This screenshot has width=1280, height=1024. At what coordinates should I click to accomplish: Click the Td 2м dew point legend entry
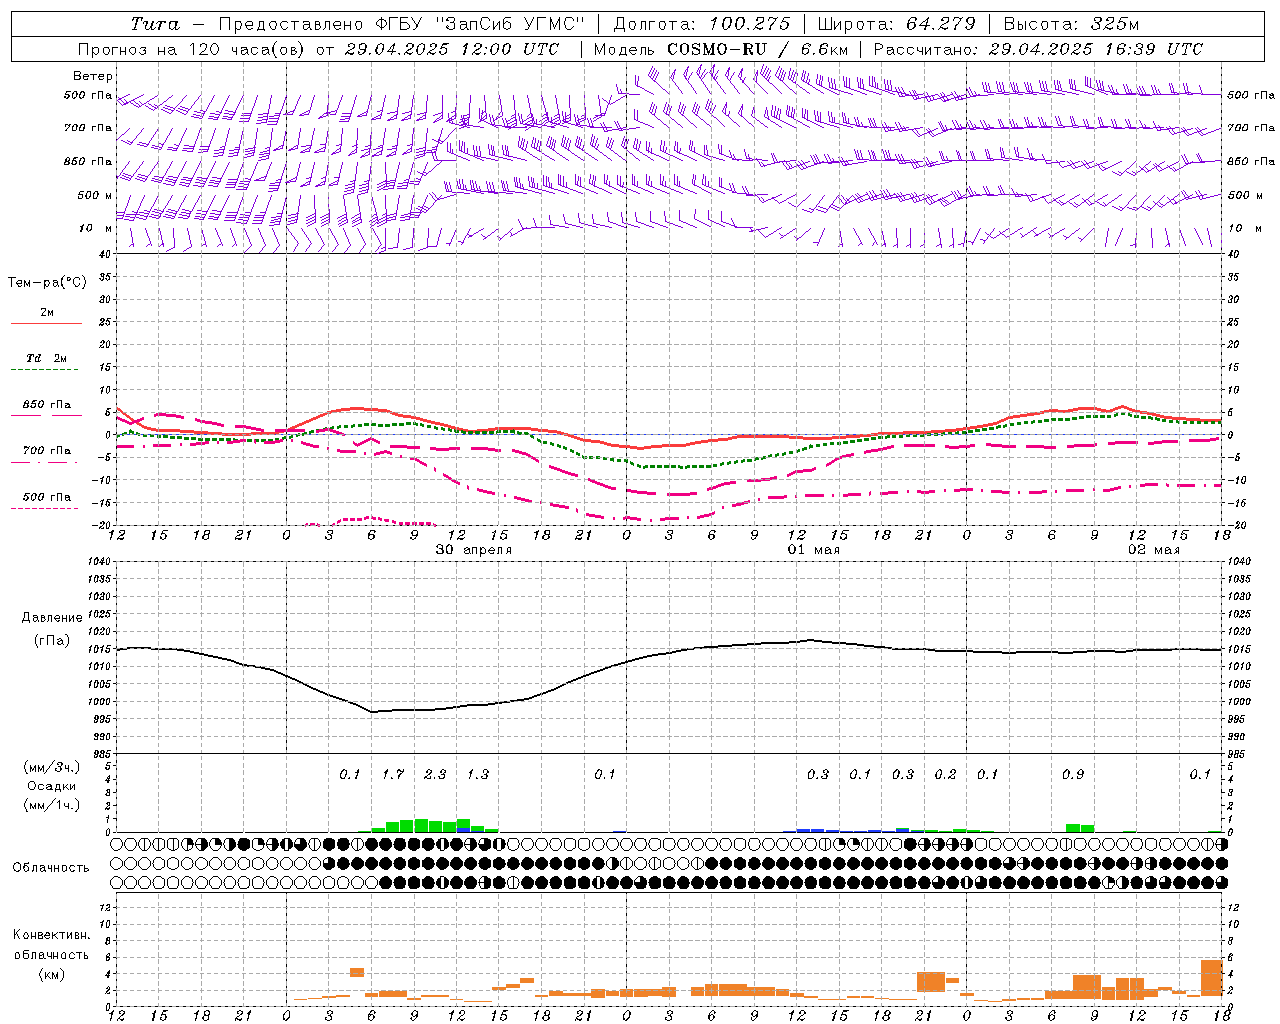47,358
